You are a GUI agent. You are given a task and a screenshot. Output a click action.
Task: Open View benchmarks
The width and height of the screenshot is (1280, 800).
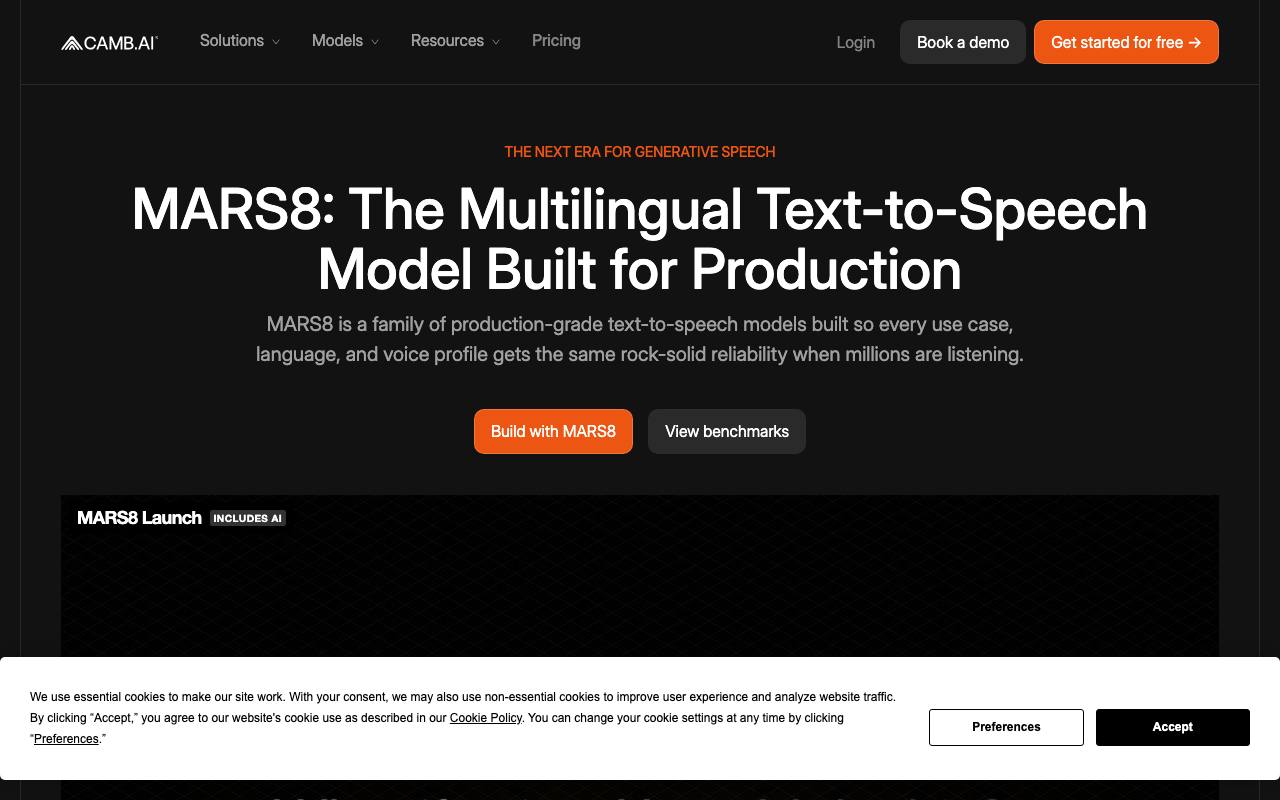727,431
